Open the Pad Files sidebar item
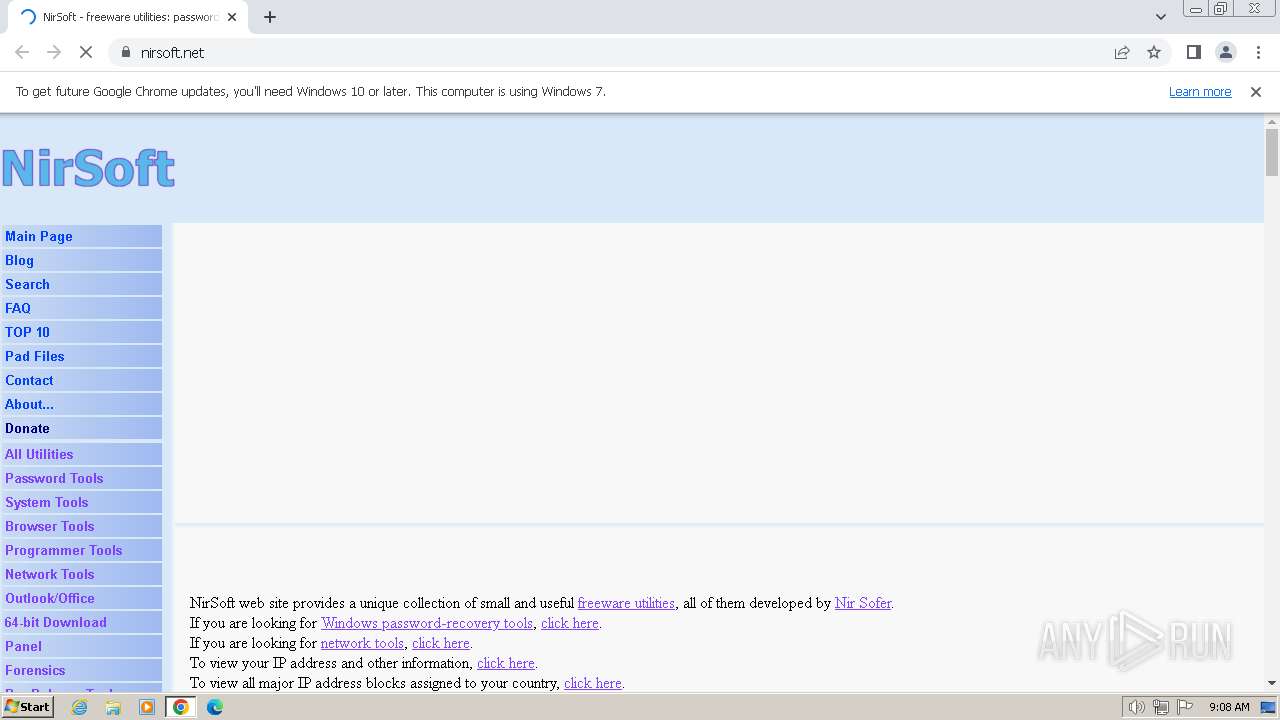 click(81, 356)
